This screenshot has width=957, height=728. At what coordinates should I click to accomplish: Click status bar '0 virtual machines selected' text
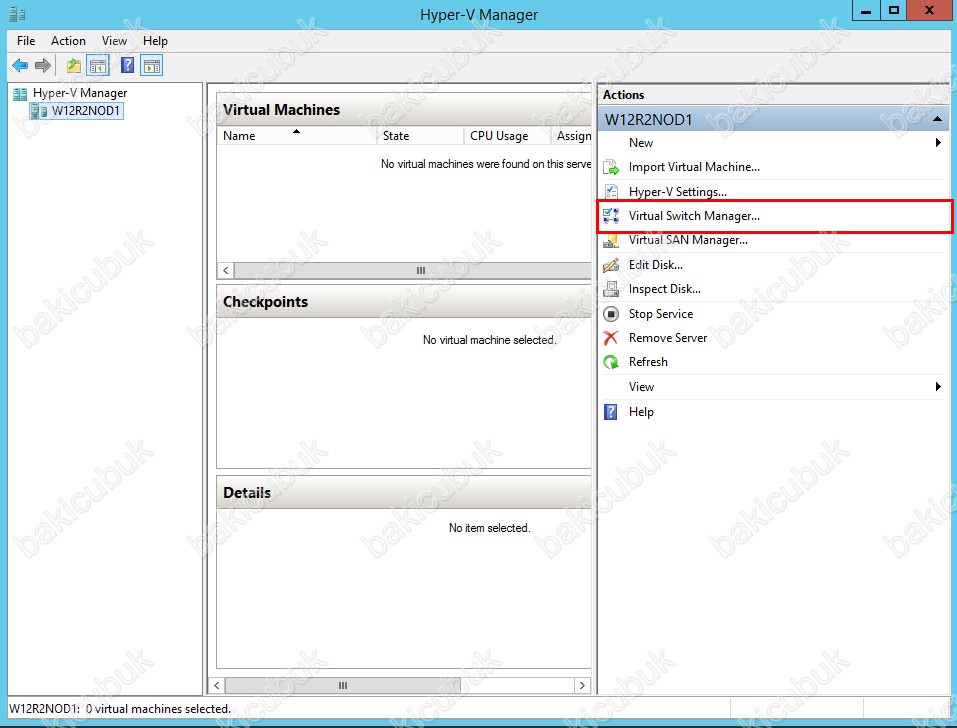pyautogui.click(x=158, y=708)
